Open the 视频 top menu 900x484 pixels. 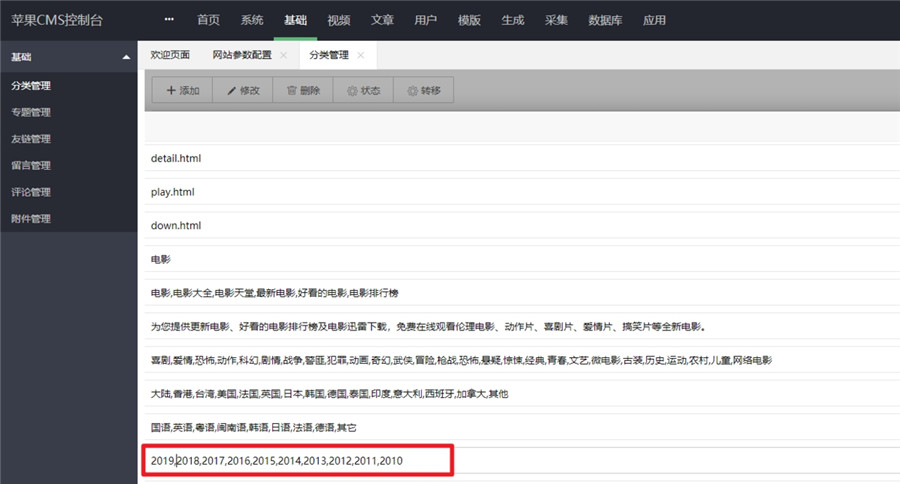[x=339, y=20]
